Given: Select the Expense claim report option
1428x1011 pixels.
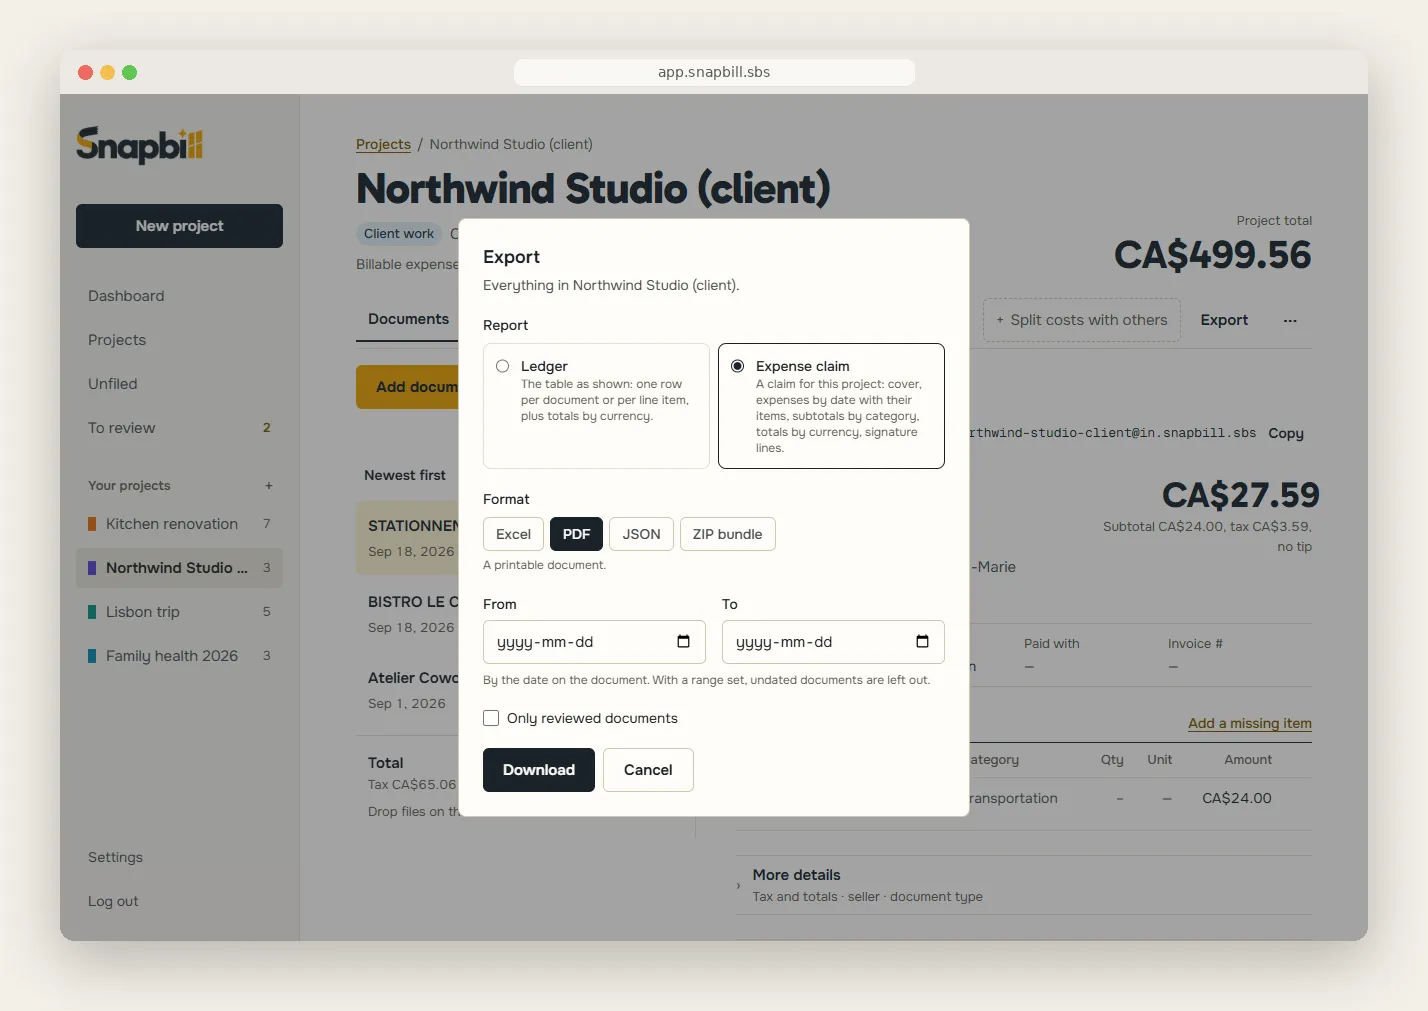Looking at the screenshot, I should tap(831, 406).
